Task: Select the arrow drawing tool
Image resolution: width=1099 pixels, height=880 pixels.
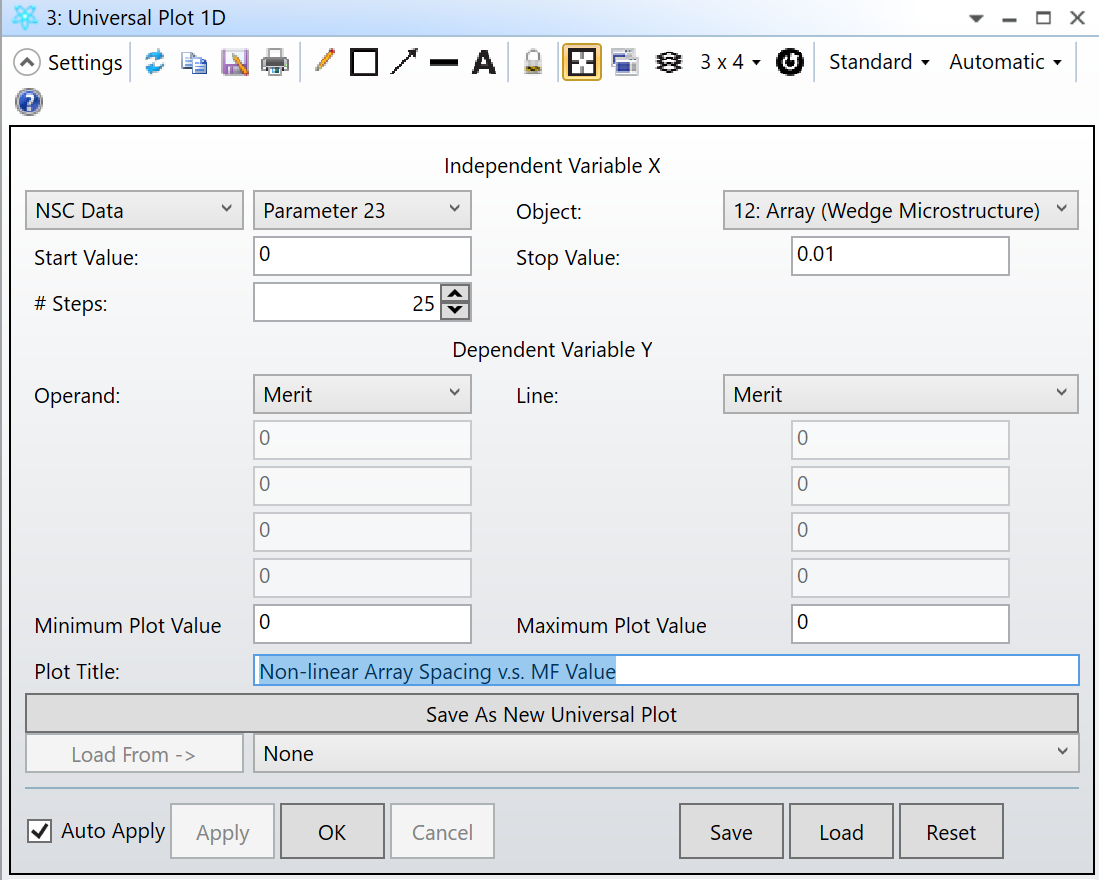Action: click(x=404, y=62)
